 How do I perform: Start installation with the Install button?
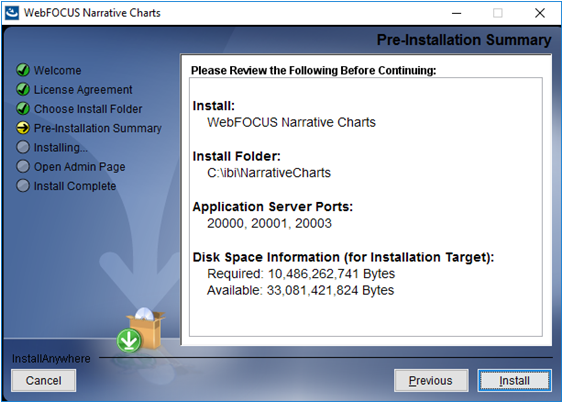(514, 380)
